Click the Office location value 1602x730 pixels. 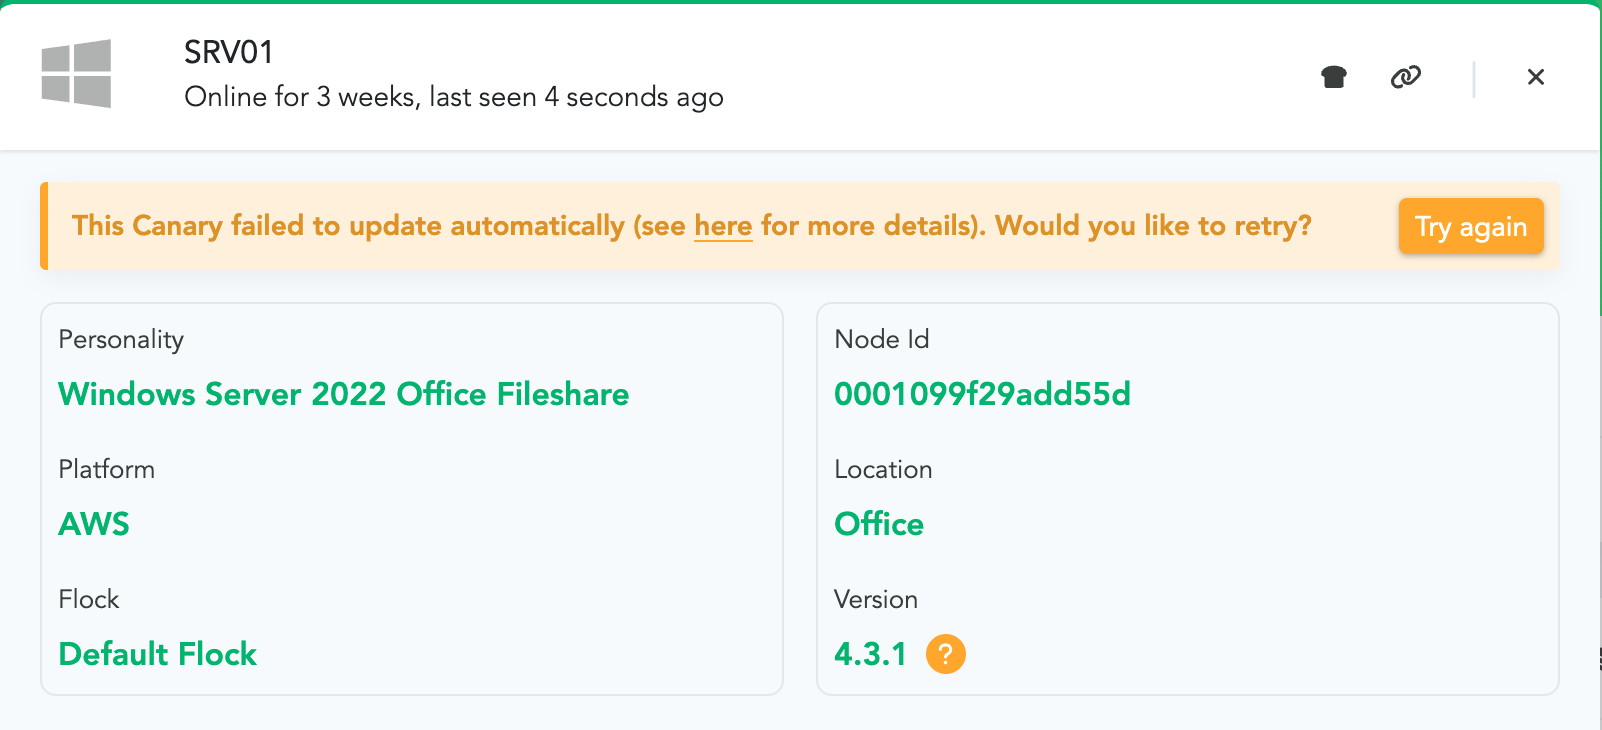click(x=878, y=524)
